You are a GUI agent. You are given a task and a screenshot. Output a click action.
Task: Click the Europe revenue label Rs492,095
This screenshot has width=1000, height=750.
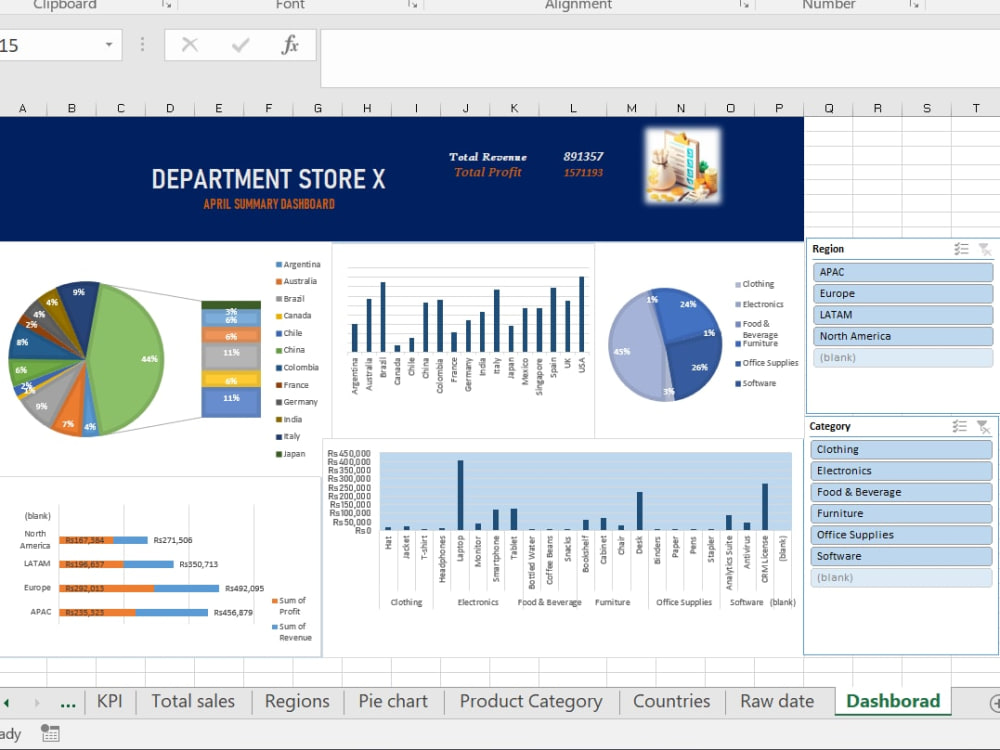(x=244, y=589)
